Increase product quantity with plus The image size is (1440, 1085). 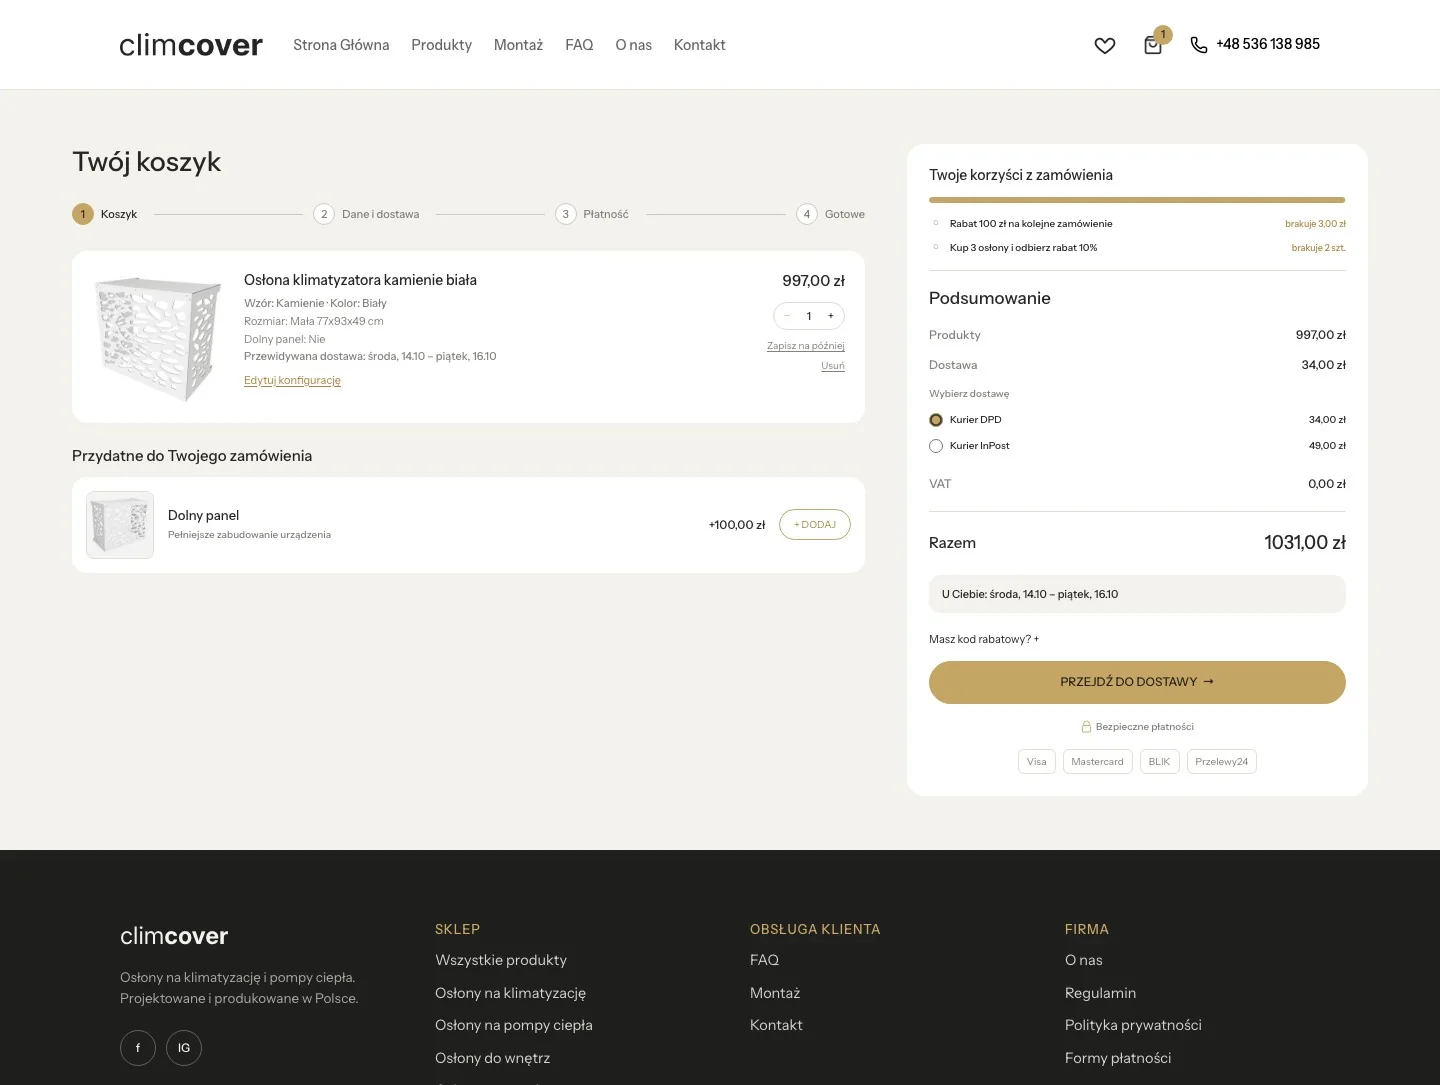831,316
